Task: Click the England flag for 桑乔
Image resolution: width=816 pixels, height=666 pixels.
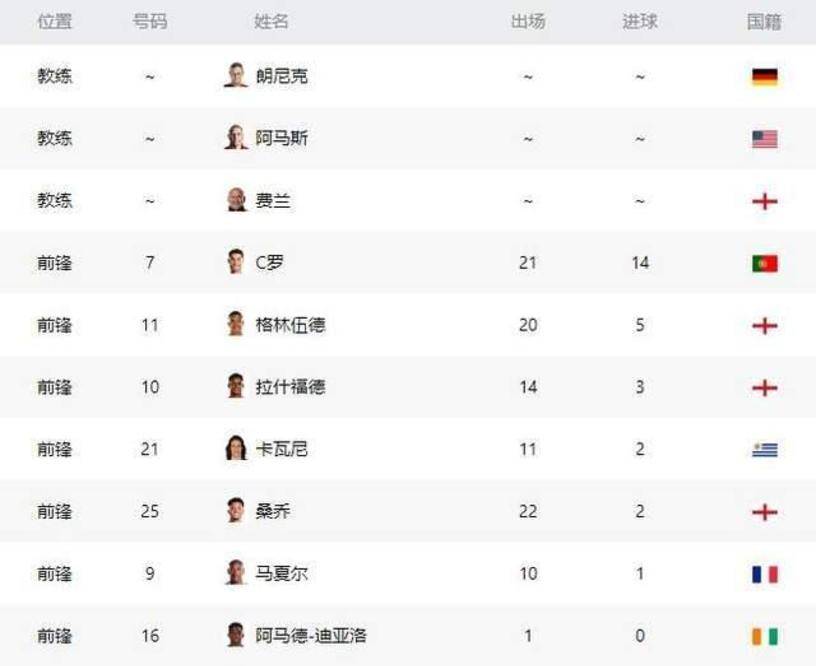Action: (764, 512)
